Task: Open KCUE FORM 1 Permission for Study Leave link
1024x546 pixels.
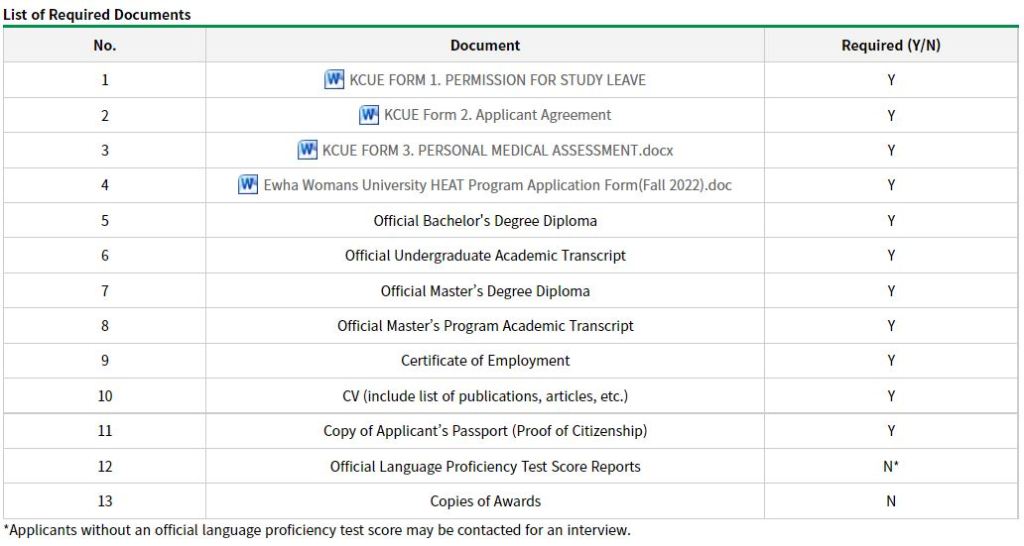Action: (497, 80)
